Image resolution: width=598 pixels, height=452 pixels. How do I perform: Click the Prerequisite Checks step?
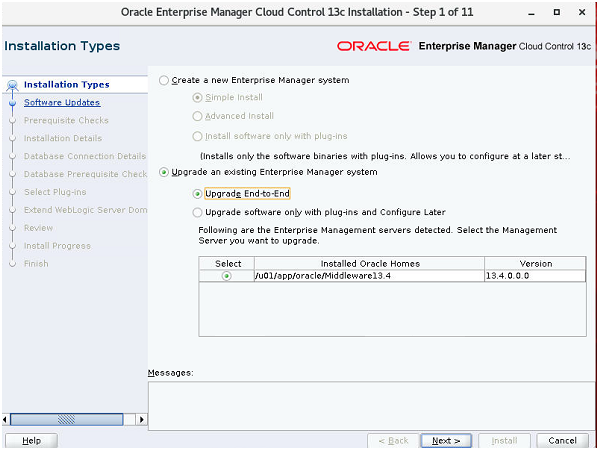coord(66,121)
